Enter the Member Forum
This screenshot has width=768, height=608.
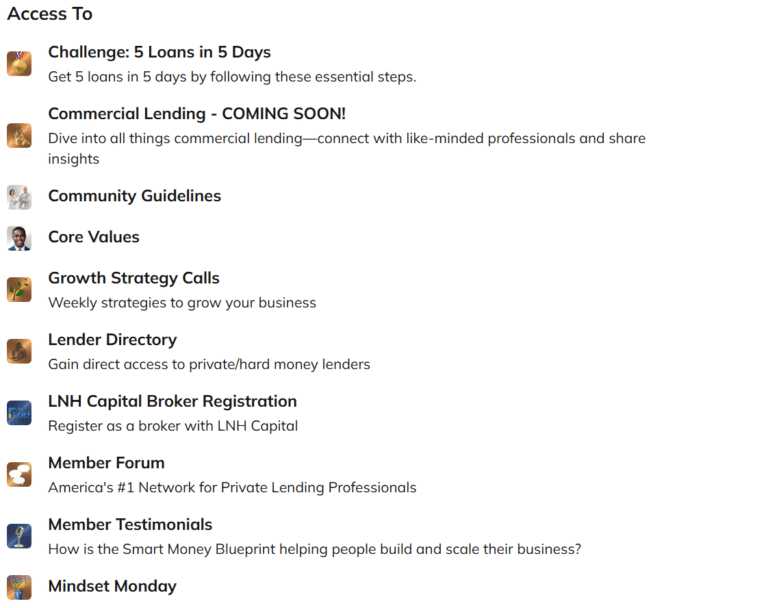[x=106, y=463]
